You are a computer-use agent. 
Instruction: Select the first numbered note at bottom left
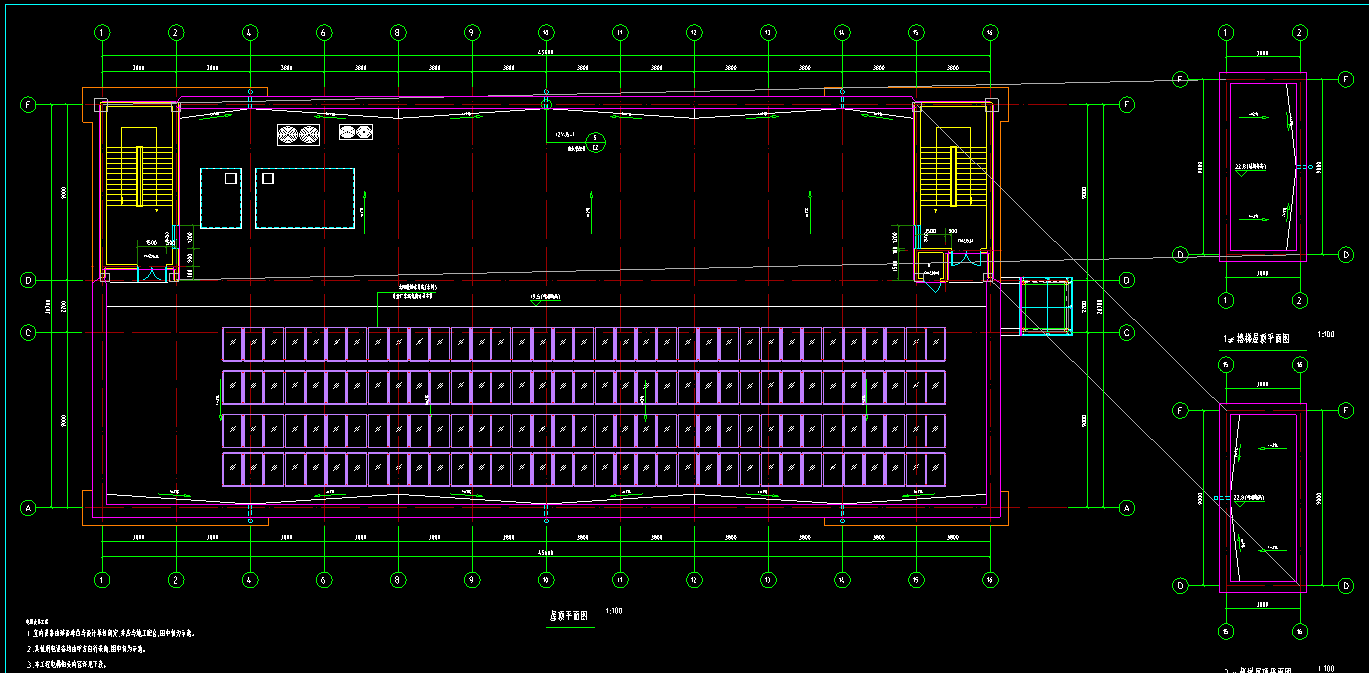[110, 634]
